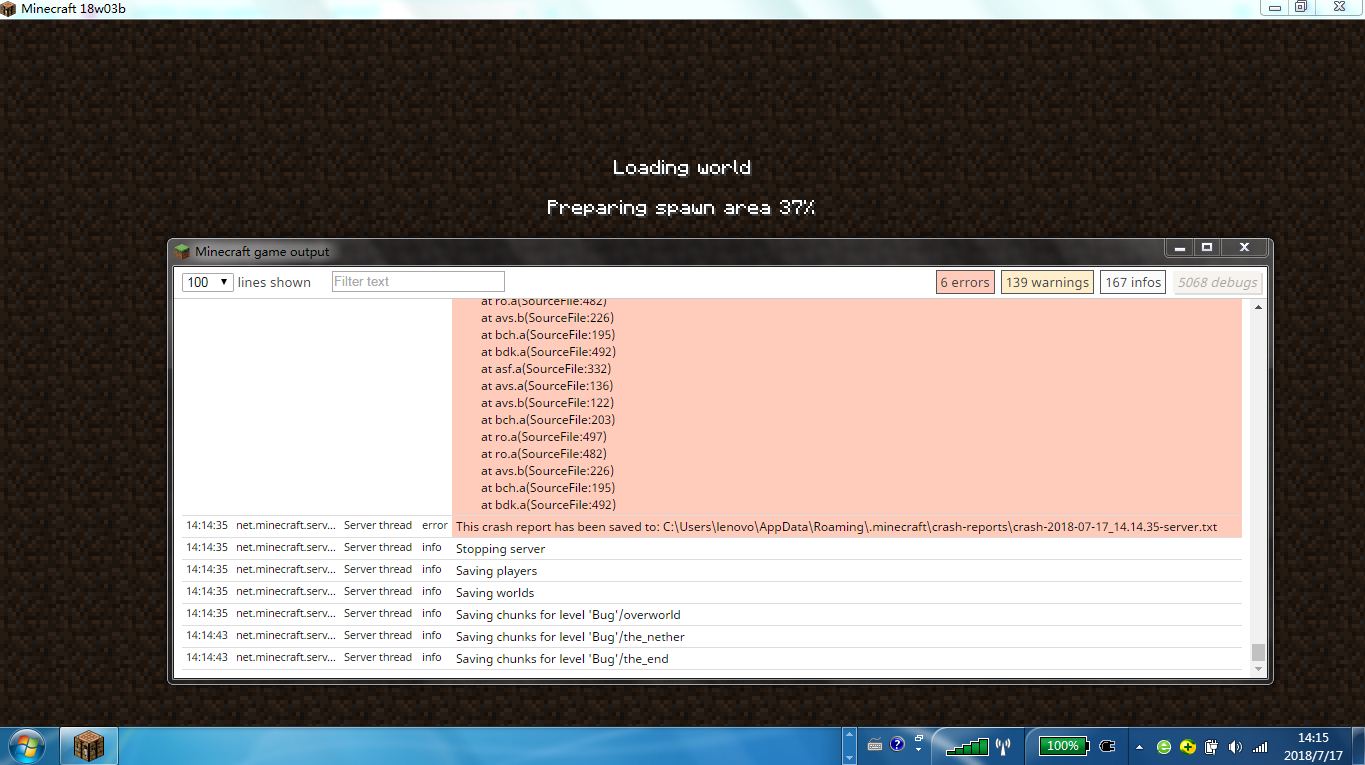The height and width of the screenshot is (765, 1365).
Task: Click the yellow-green plus security tray icon
Action: pyautogui.click(x=1188, y=747)
